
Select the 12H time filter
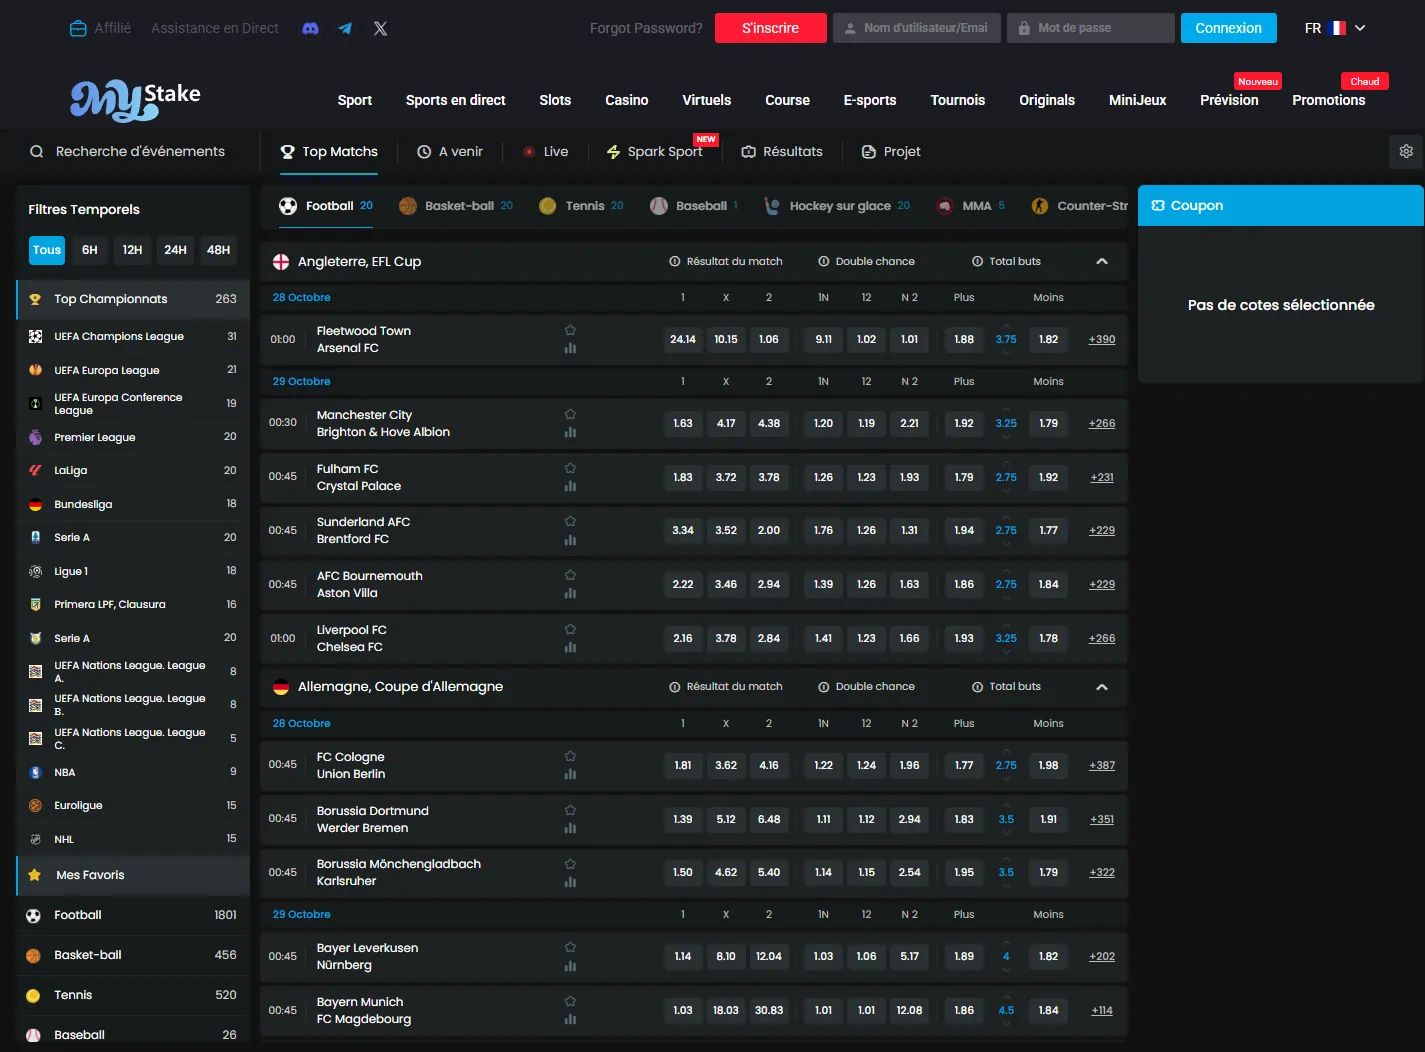(132, 250)
